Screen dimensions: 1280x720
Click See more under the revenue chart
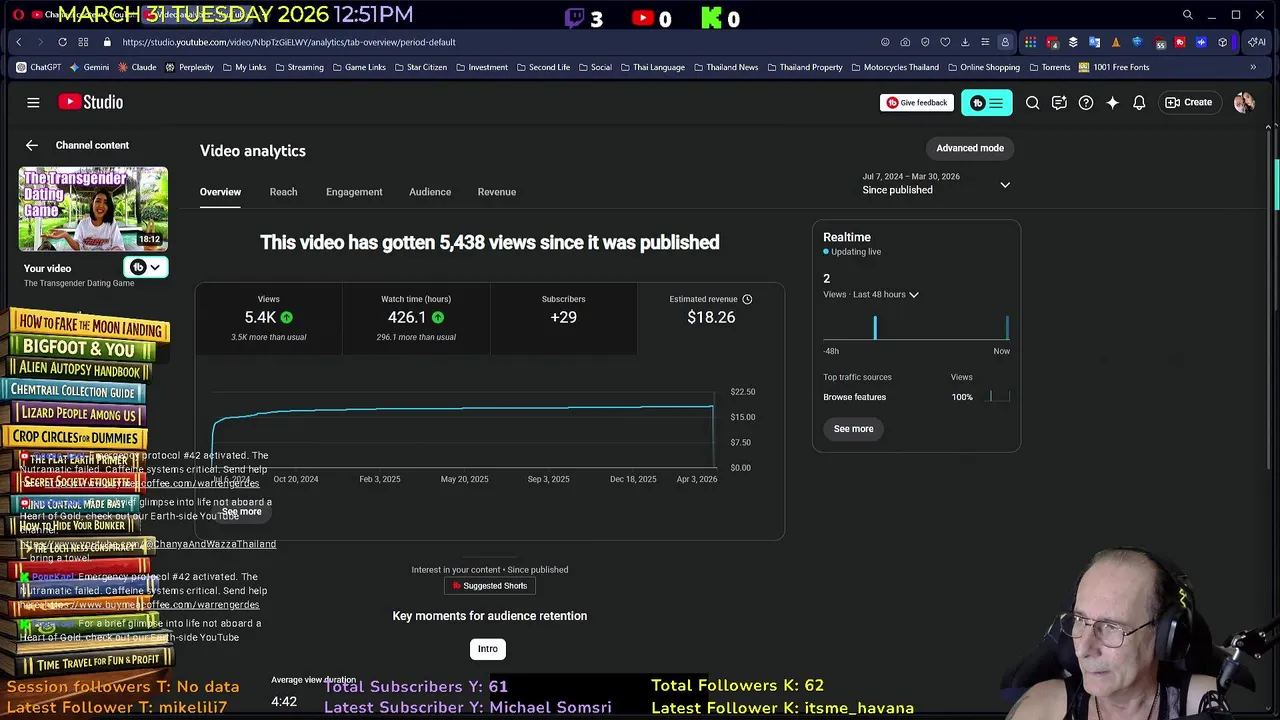(x=242, y=512)
